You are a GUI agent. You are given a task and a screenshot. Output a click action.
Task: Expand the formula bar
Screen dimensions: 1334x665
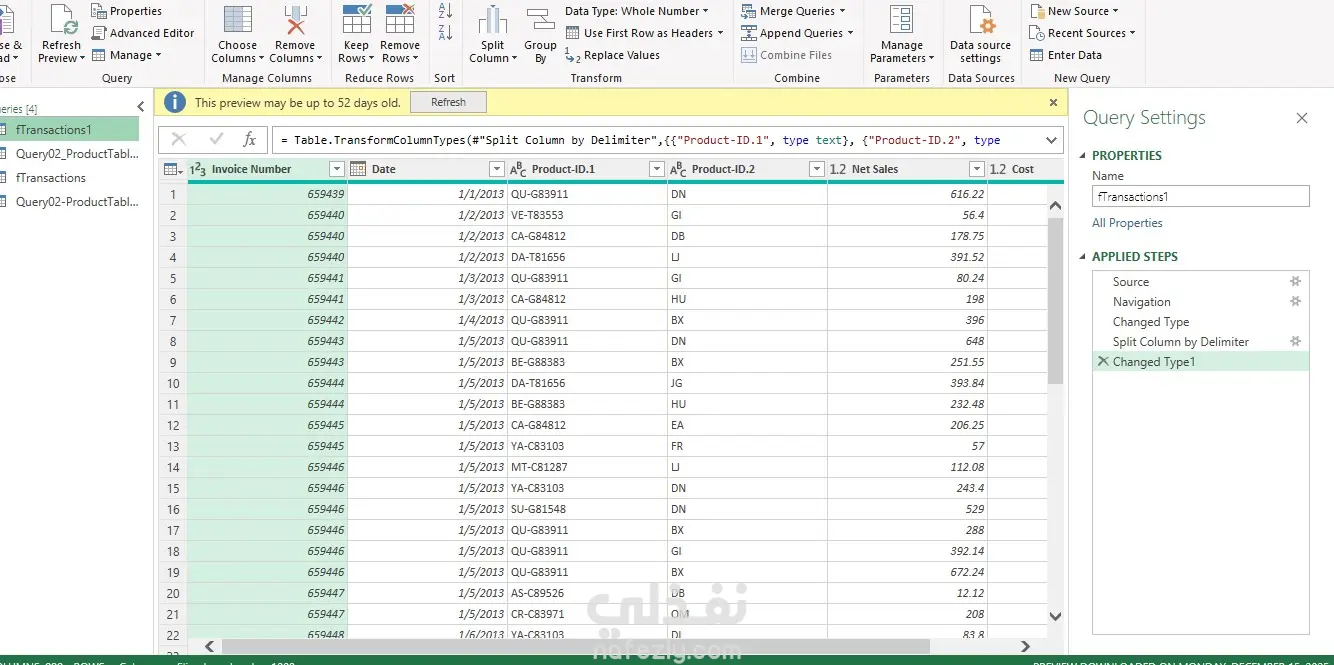pos(1051,140)
